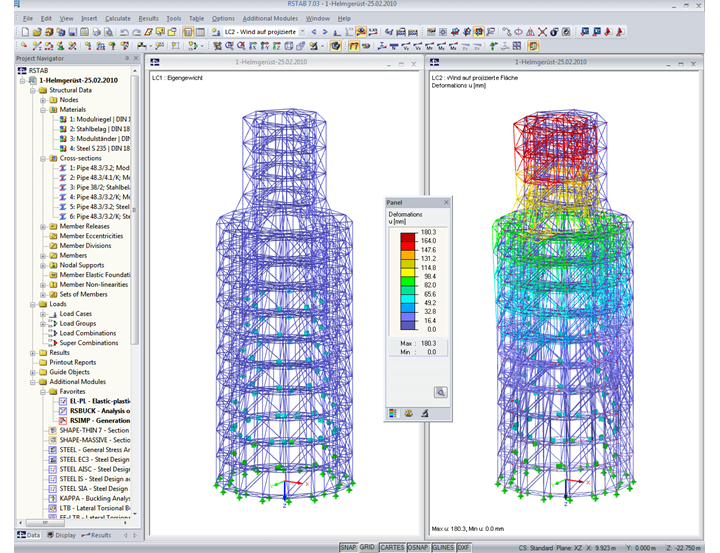The image size is (720, 553).
Task: Click the navigator horizontal scrollbar
Action: click(x=45, y=523)
